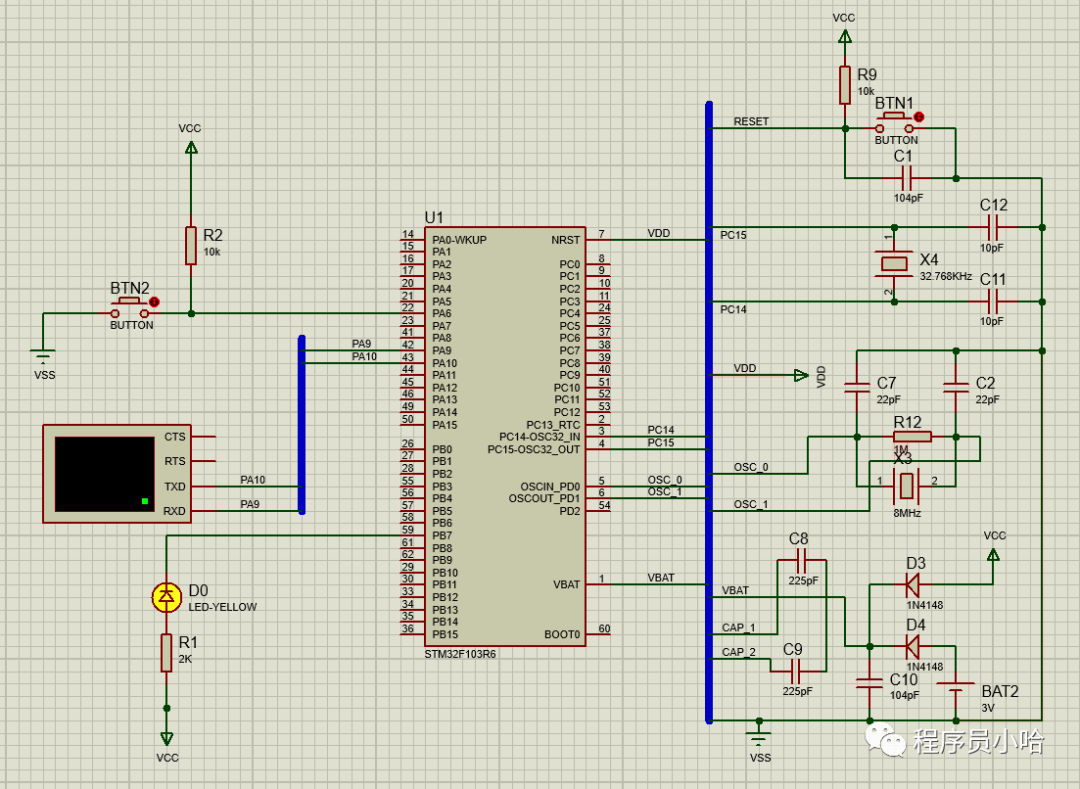Select resistor R2 10k
1080x789 pixels.
(x=191, y=246)
